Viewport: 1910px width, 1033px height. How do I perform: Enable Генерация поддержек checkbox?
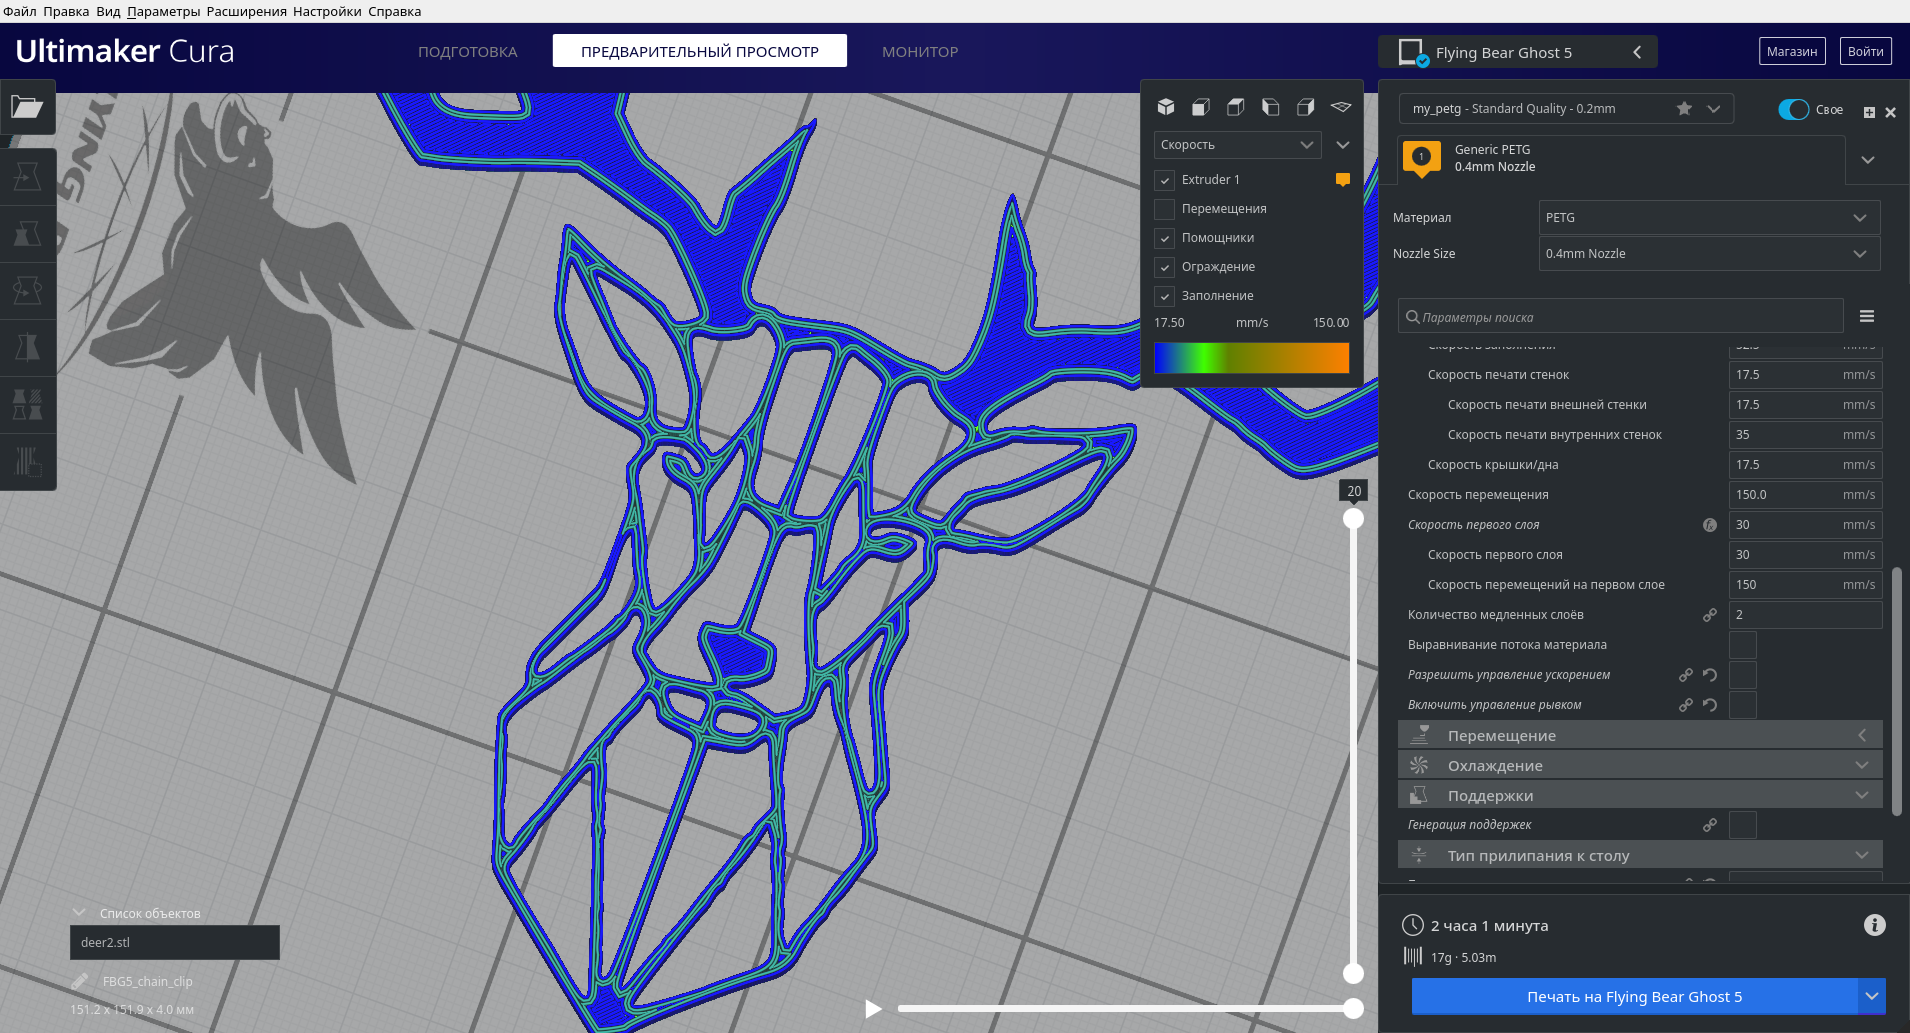click(1743, 825)
